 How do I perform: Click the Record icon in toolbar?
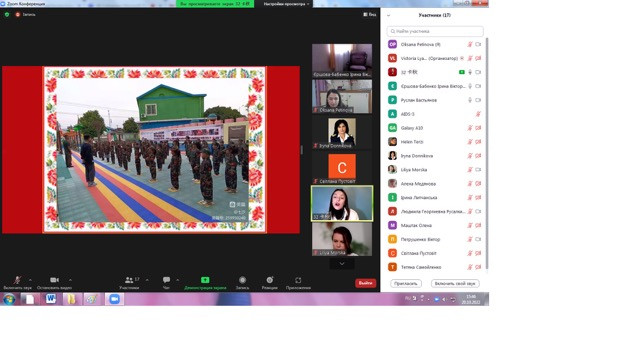click(242, 280)
